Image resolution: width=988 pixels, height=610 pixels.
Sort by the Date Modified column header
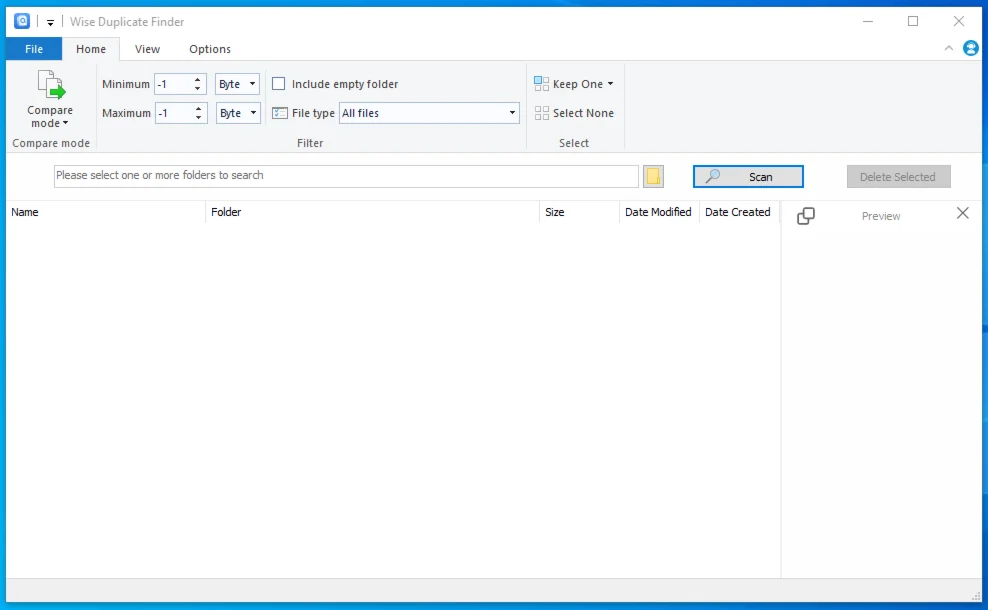[659, 212]
